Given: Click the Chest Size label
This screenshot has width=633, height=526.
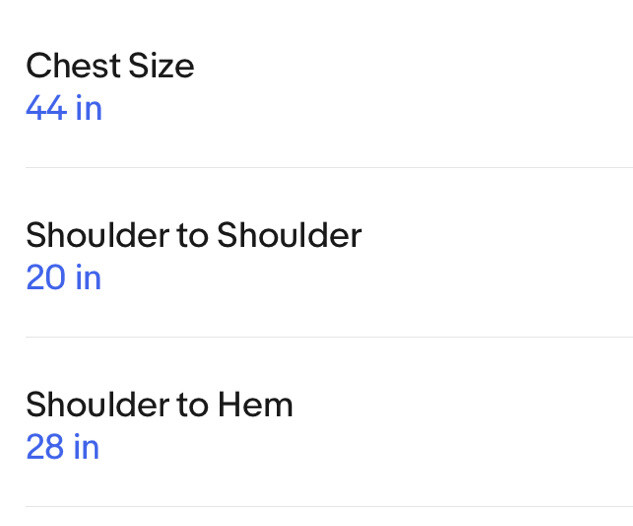Looking at the screenshot, I should click(110, 65).
